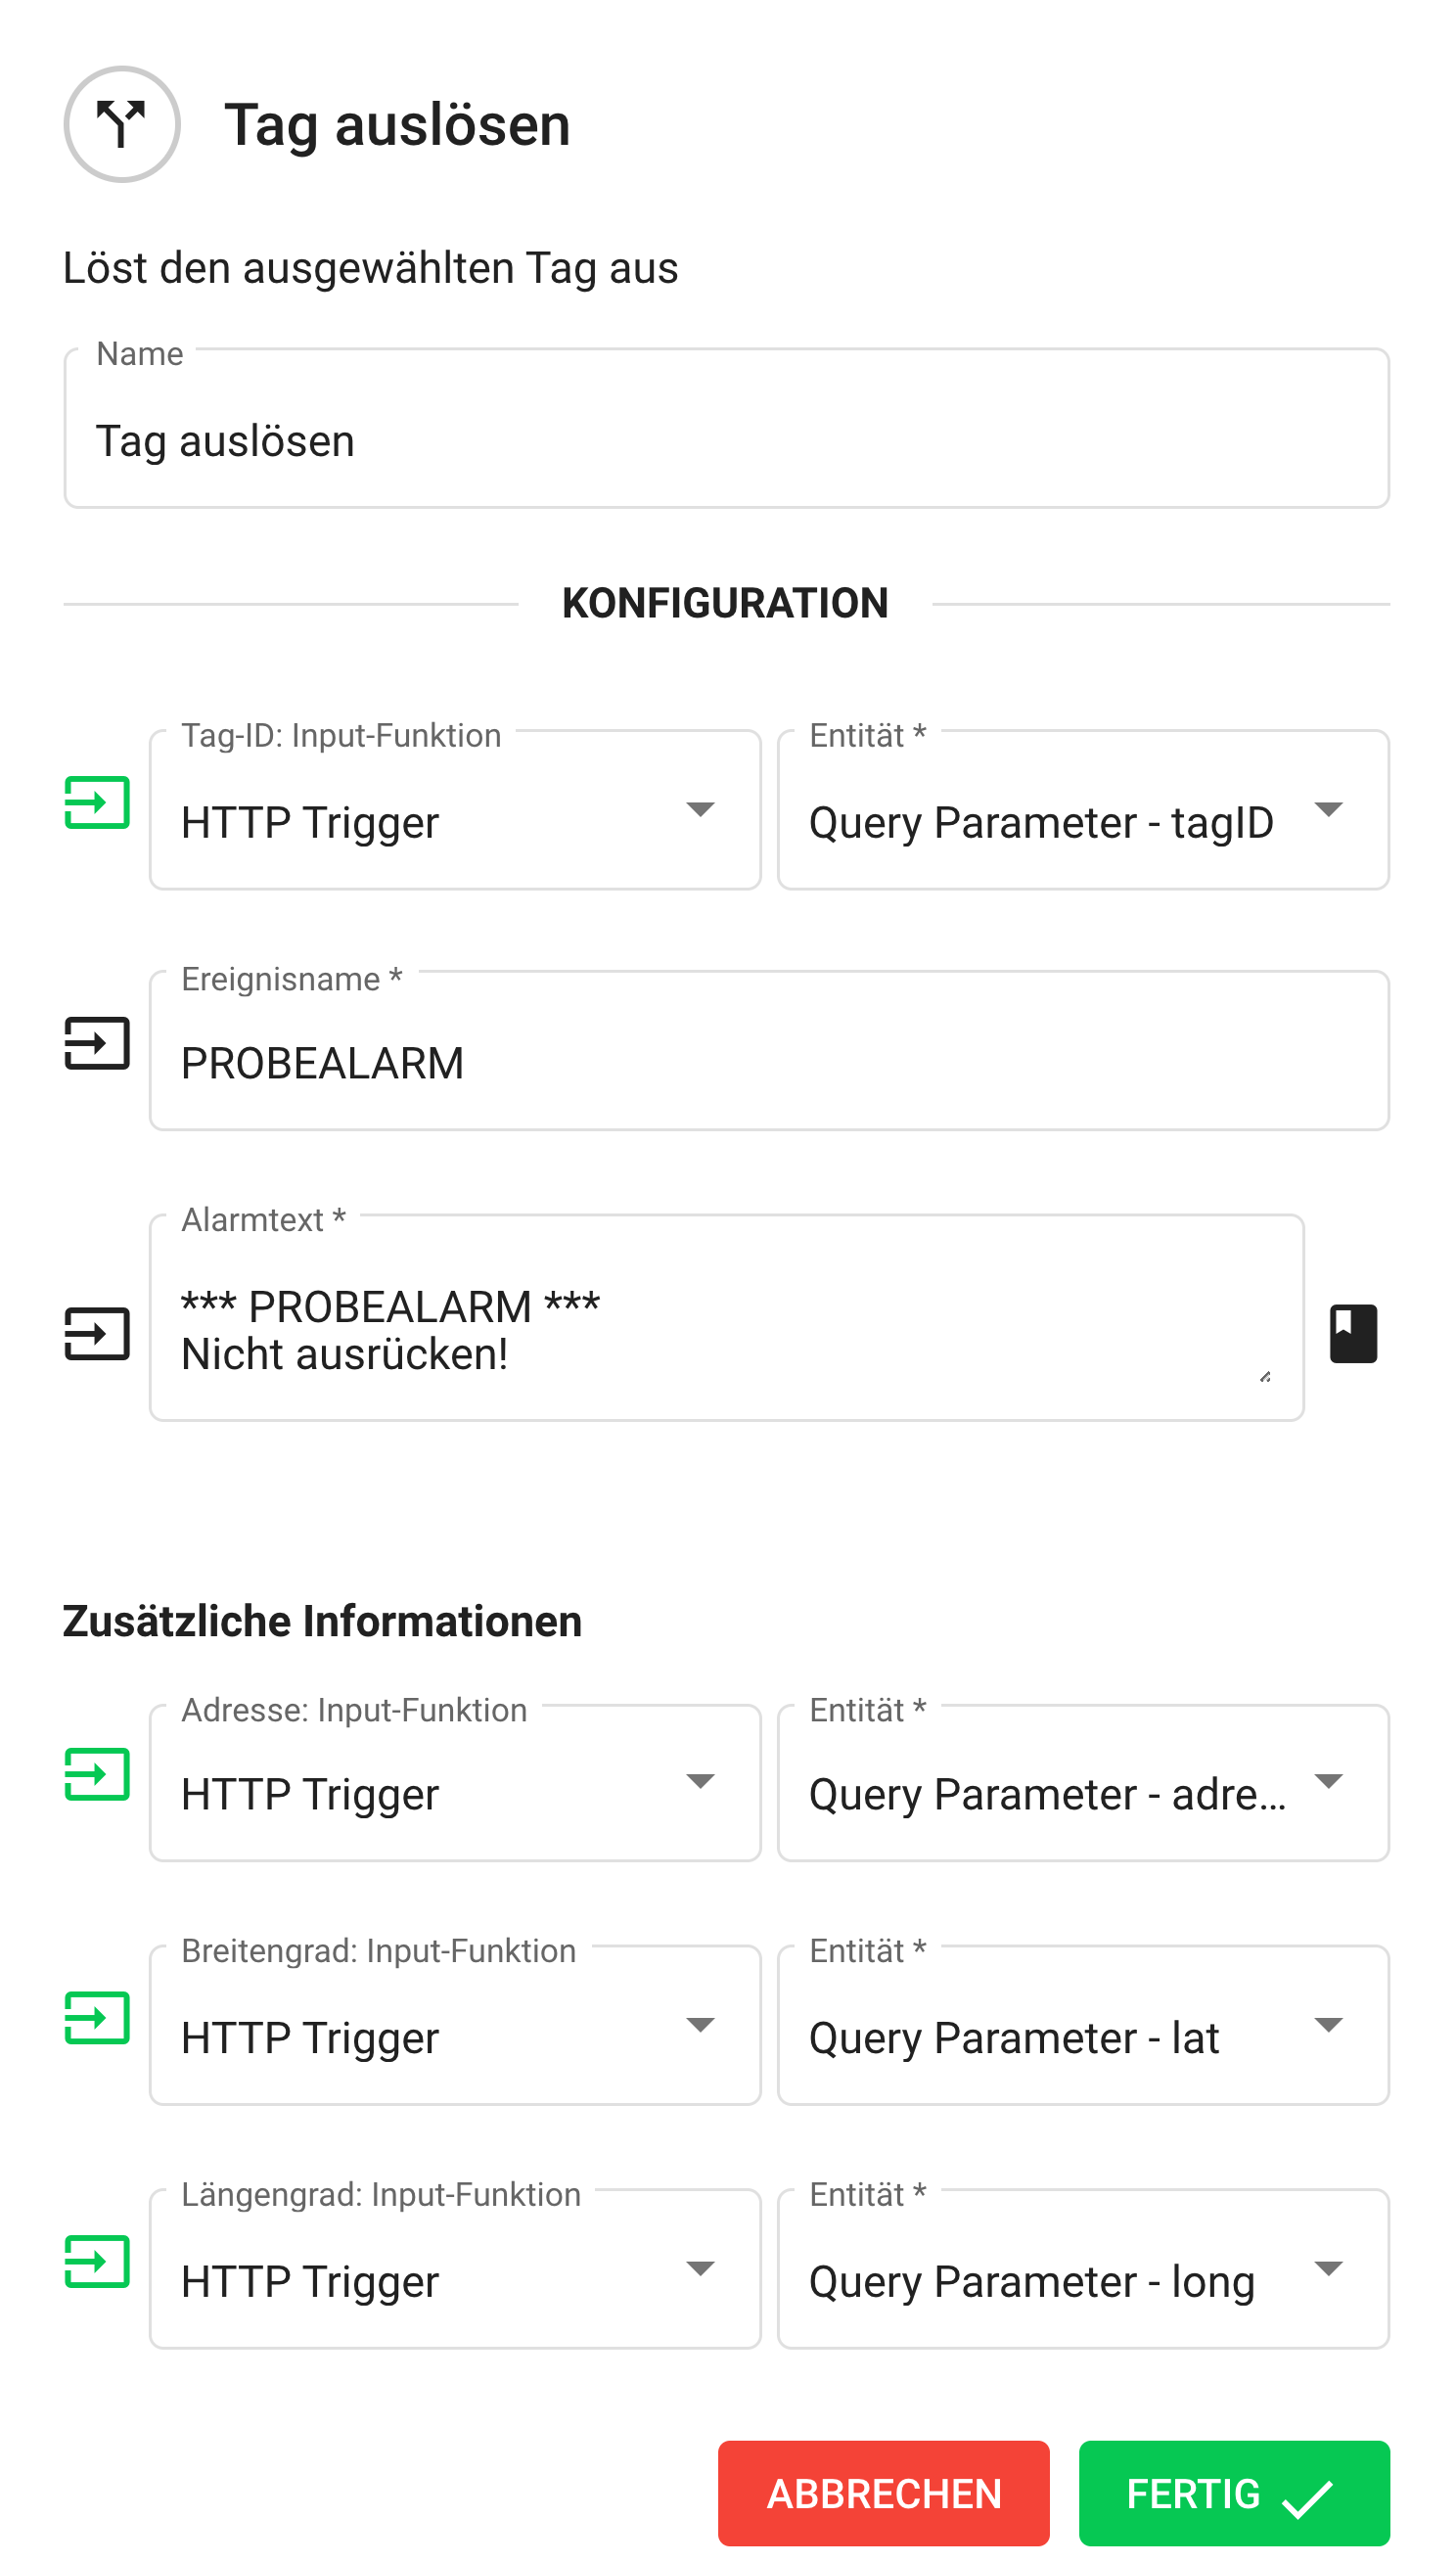Expand the Query Parameter - adresse entity dropdown
Image resolution: width=1456 pixels, height=2563 pixels.
pos(1083,1783)
